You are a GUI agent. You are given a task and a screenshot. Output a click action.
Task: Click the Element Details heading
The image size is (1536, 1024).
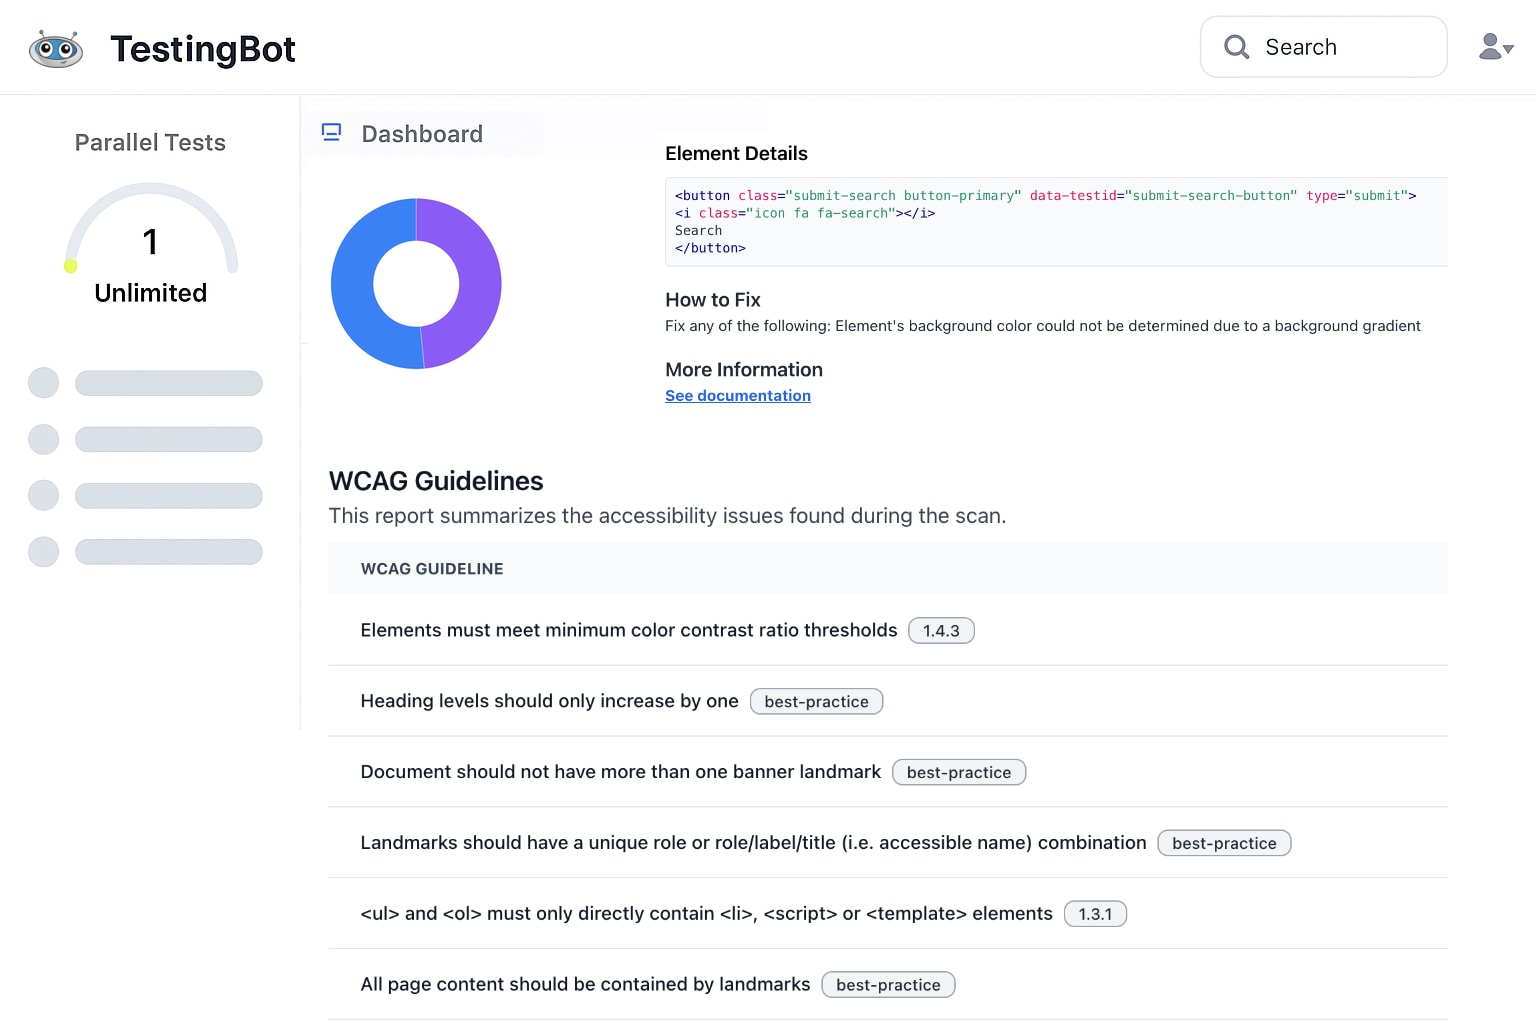[736, 153]
